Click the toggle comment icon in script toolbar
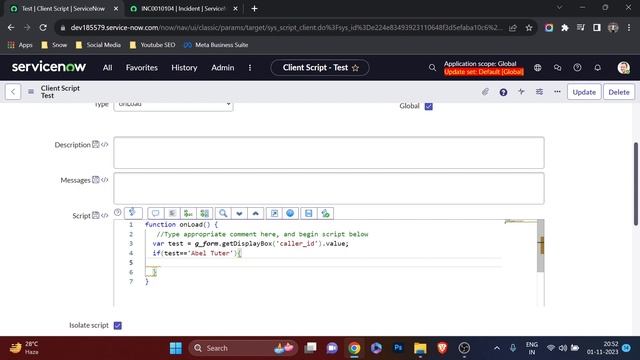Viewport: 640px width, 360px height. point(155,213)
